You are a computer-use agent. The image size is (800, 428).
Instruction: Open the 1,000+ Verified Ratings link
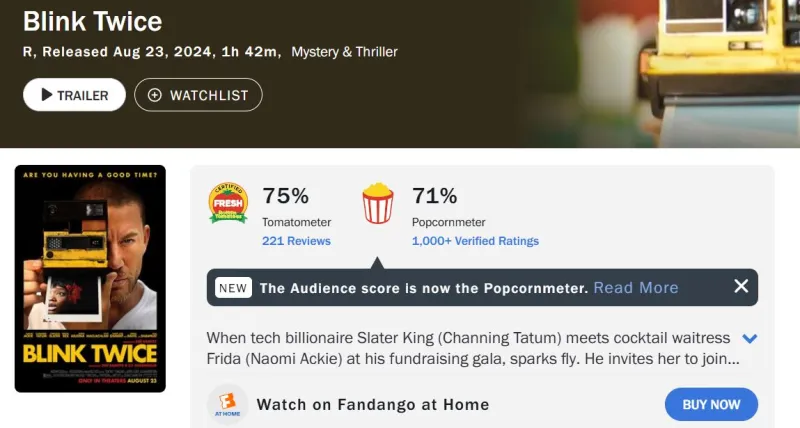[475, 241]
